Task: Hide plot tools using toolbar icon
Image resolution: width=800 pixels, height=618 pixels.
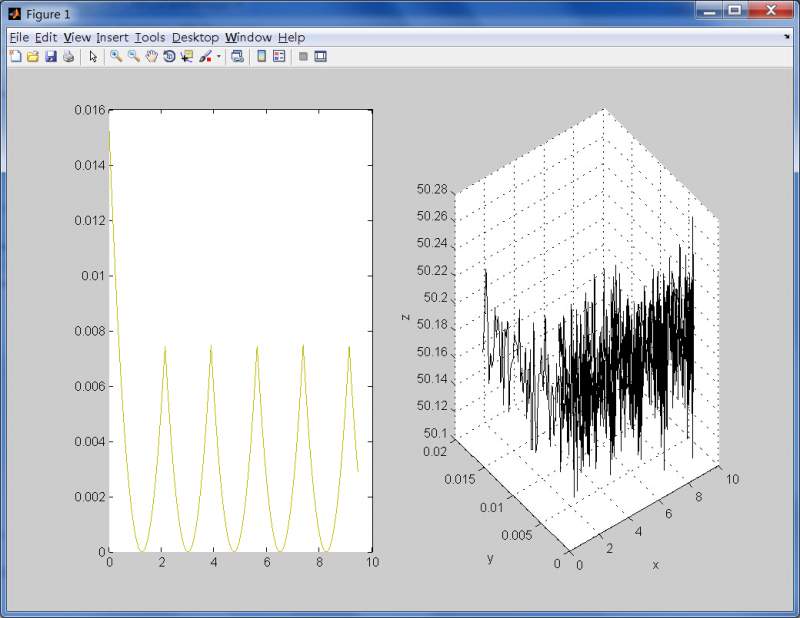Action: [x=303, y=57]
